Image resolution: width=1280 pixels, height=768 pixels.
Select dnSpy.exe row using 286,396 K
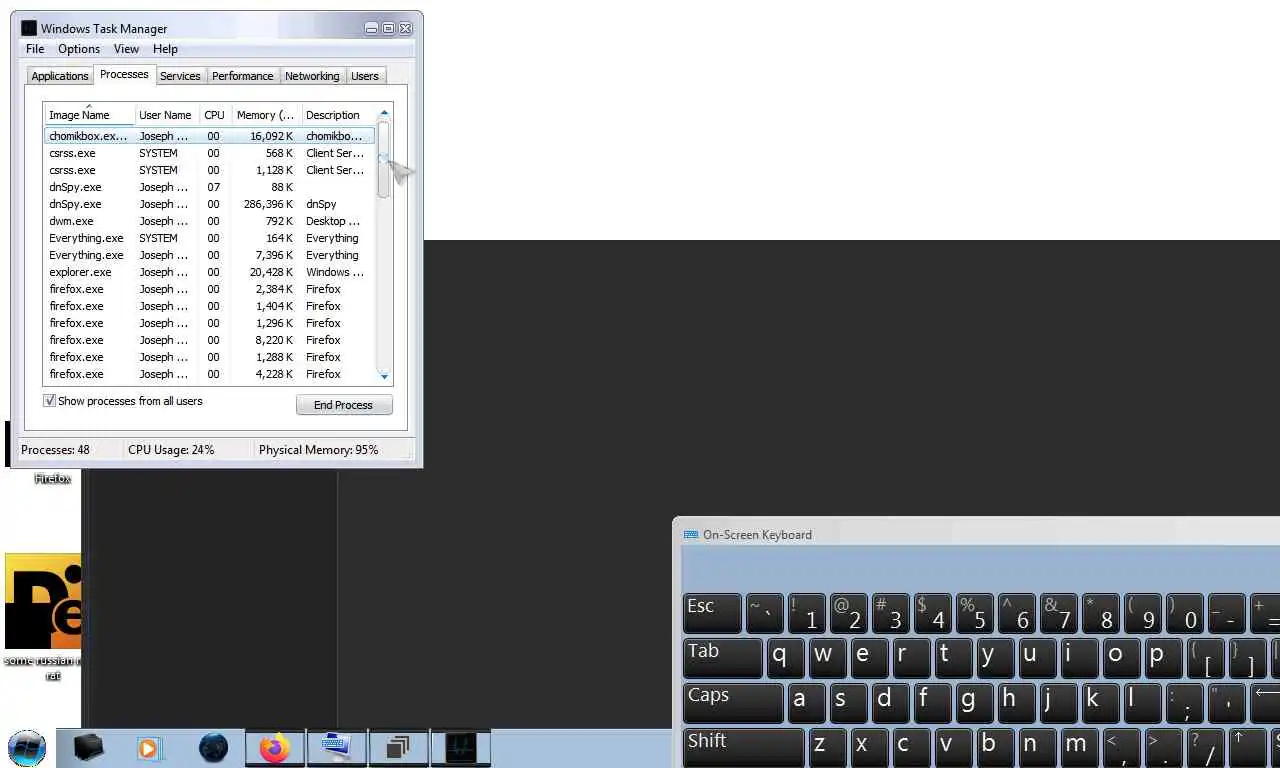coord(209,204)
